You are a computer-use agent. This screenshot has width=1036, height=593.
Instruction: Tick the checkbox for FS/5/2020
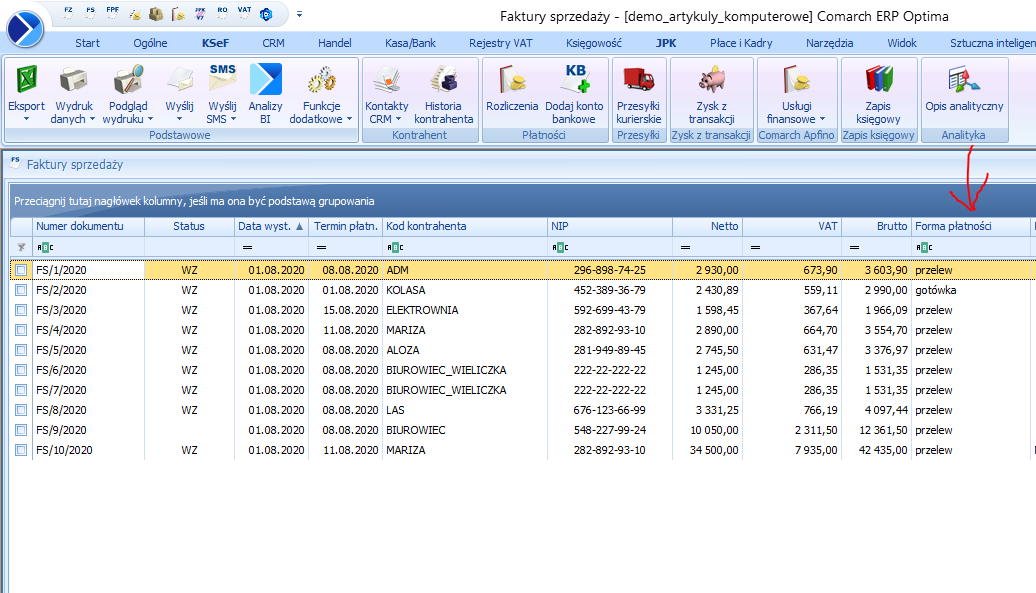click(21, 350)
